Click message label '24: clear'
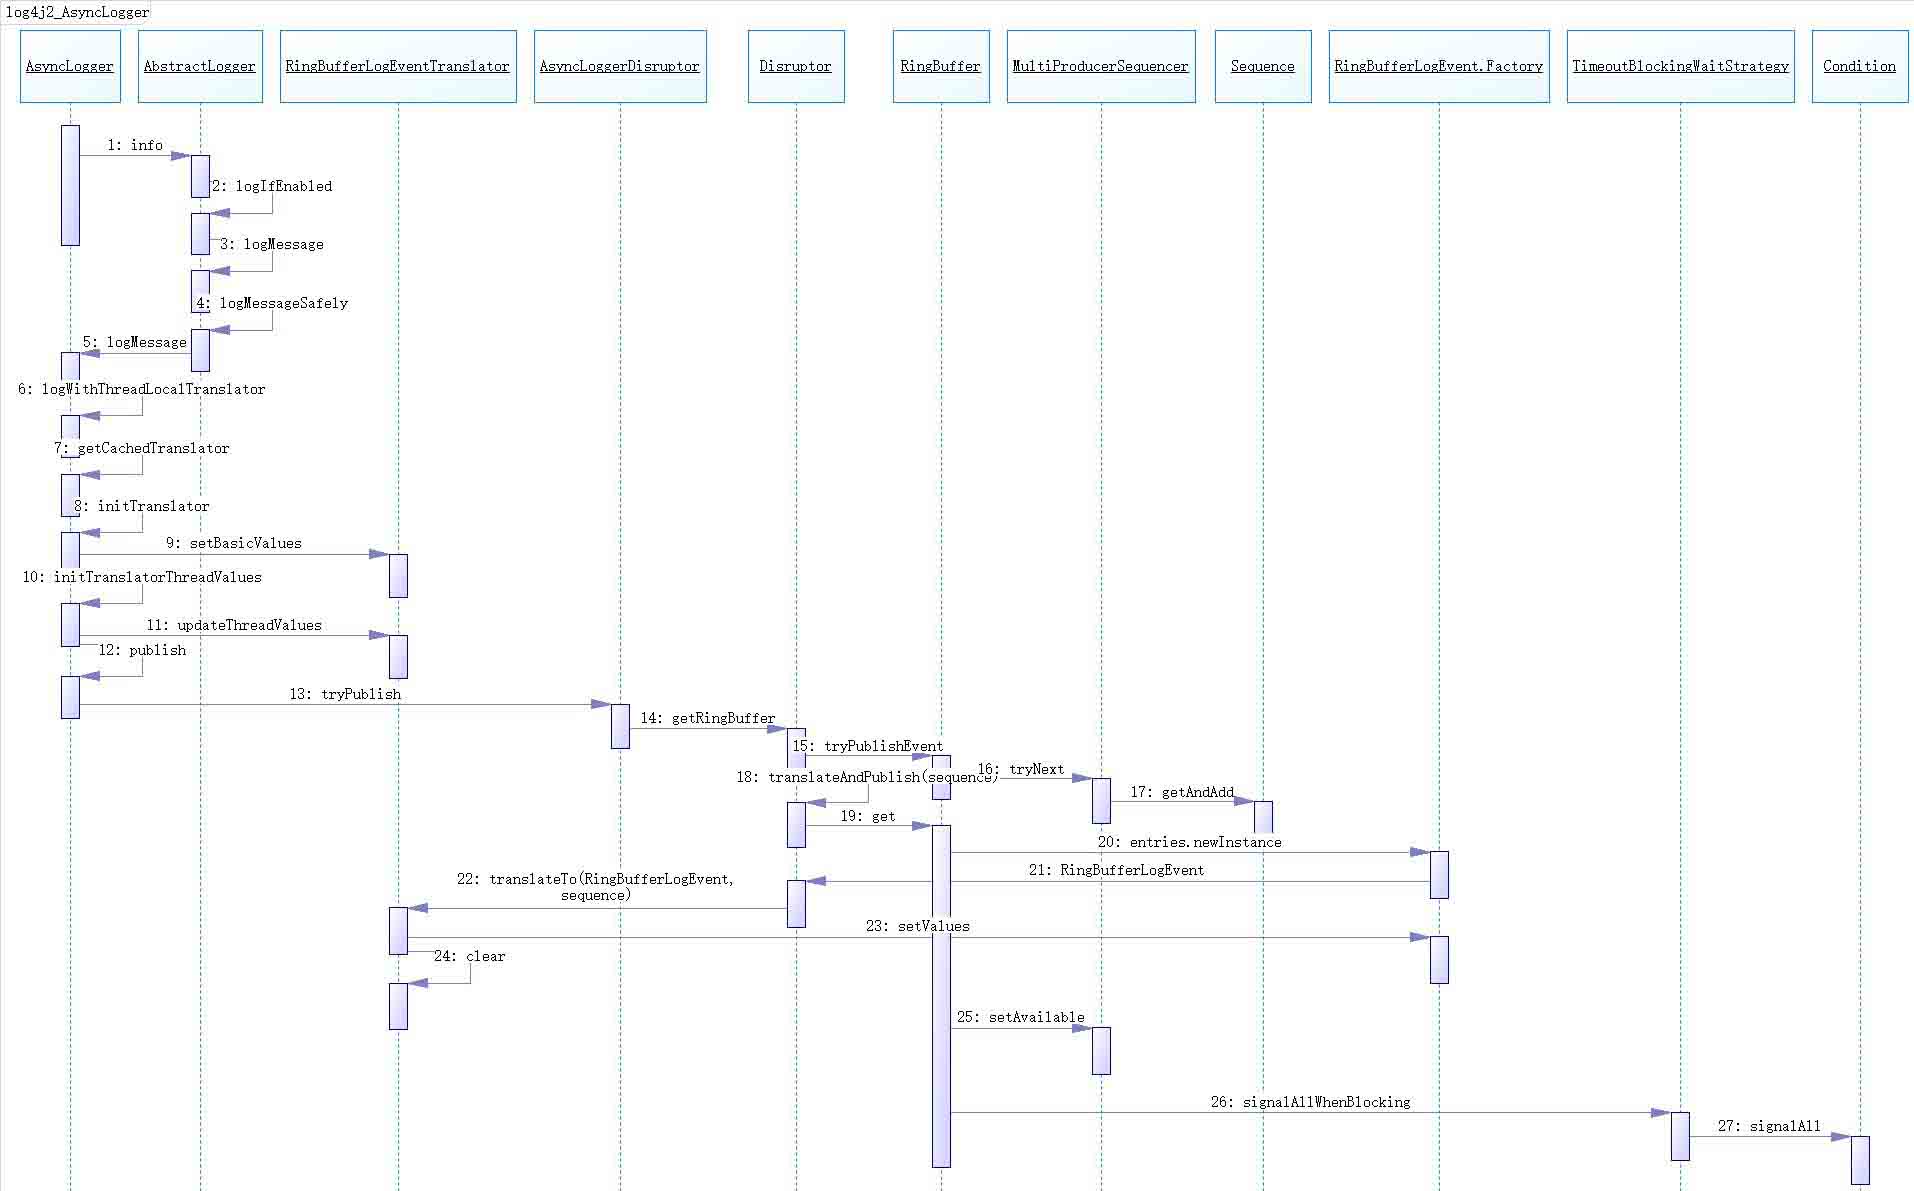Screen dimensions: 1914x1191 tap(470, 956)
